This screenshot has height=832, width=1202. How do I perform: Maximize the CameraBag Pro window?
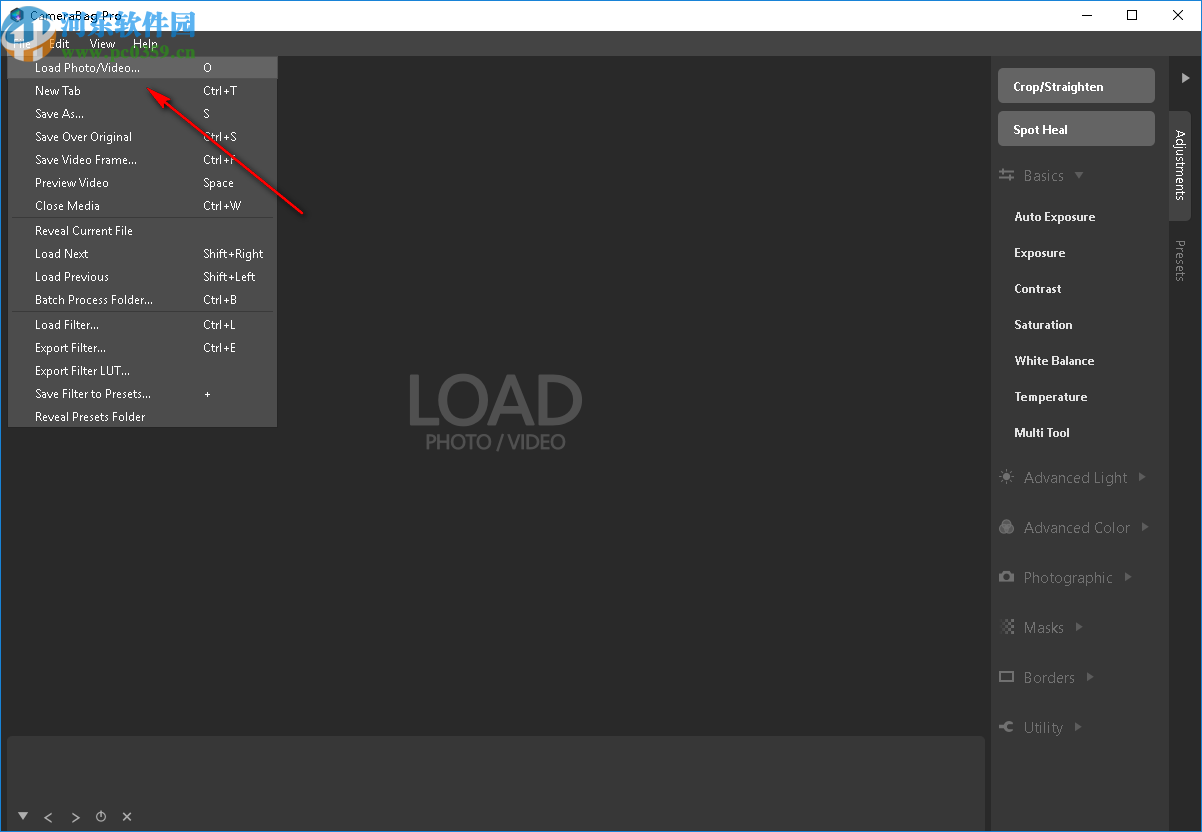click(x=1132, y=15)
